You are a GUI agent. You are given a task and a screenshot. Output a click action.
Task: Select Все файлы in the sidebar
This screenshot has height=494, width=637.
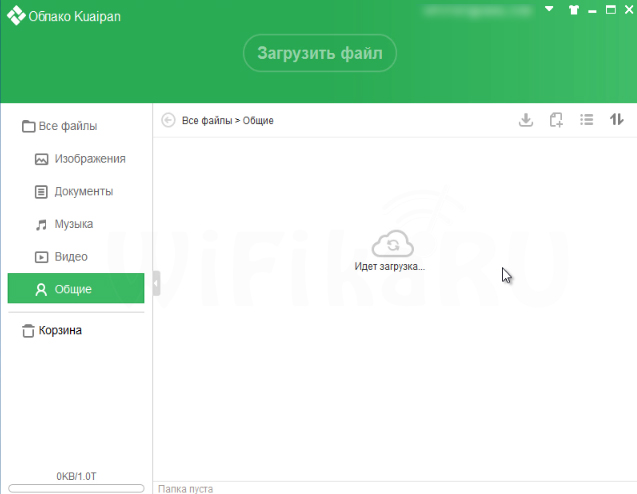[x=67, y=126]
